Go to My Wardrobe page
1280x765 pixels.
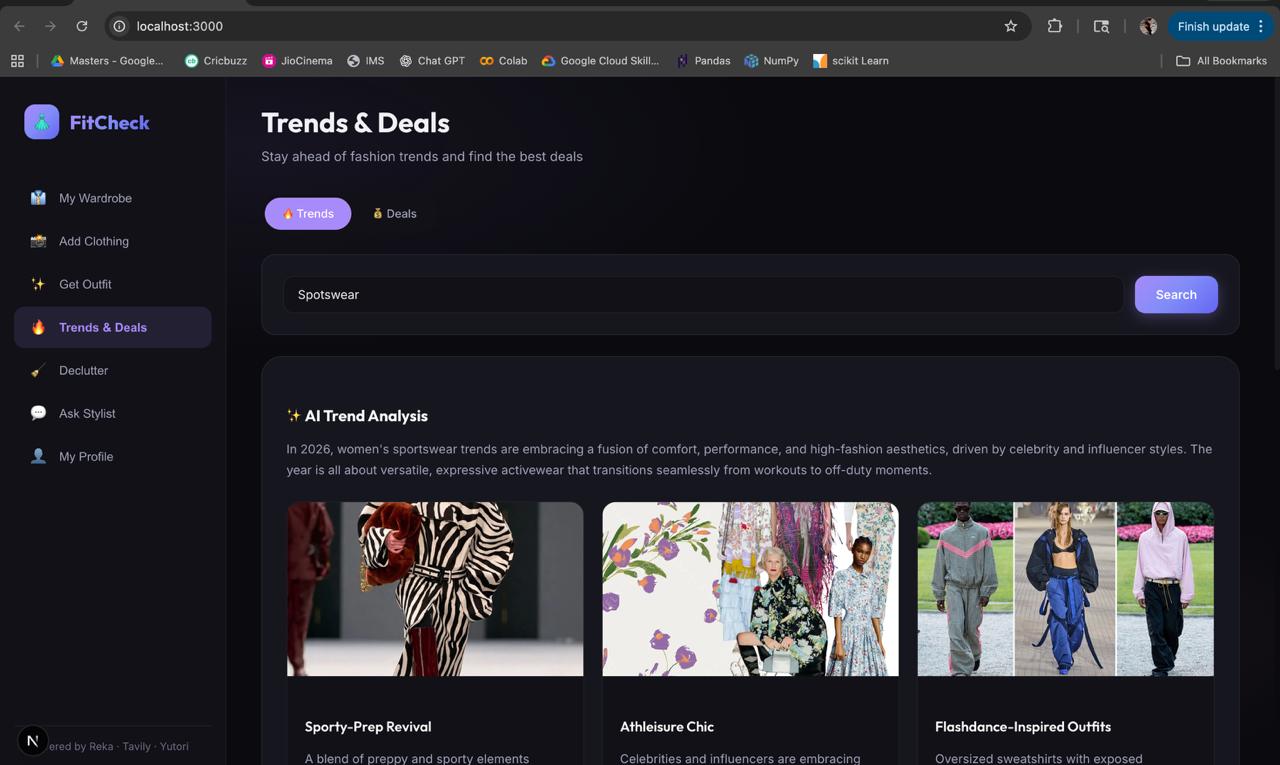(x=113, y=198)
